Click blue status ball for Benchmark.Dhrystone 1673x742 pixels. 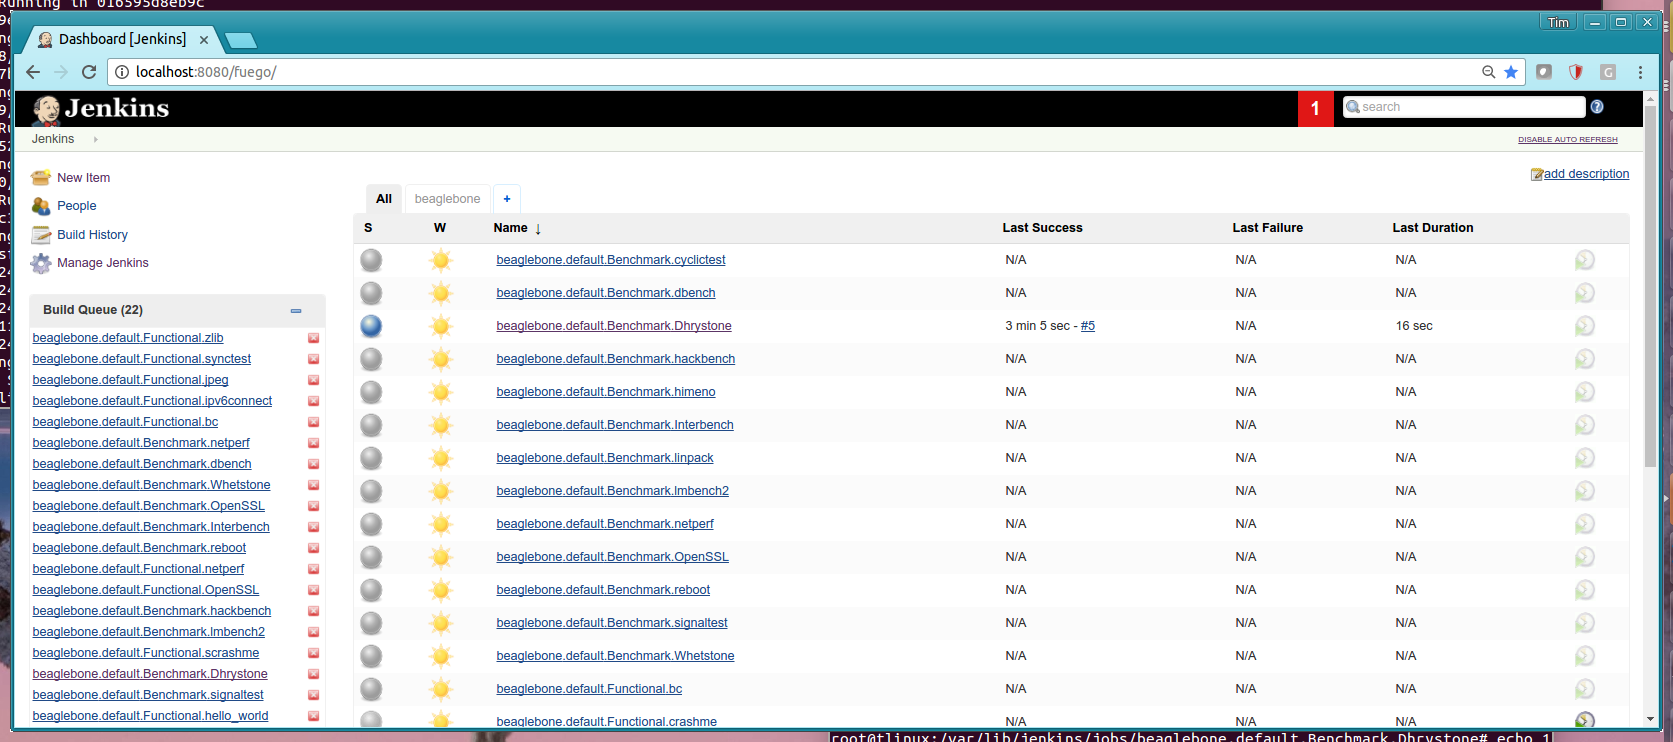pyautogui.click(x=371, y=326)
